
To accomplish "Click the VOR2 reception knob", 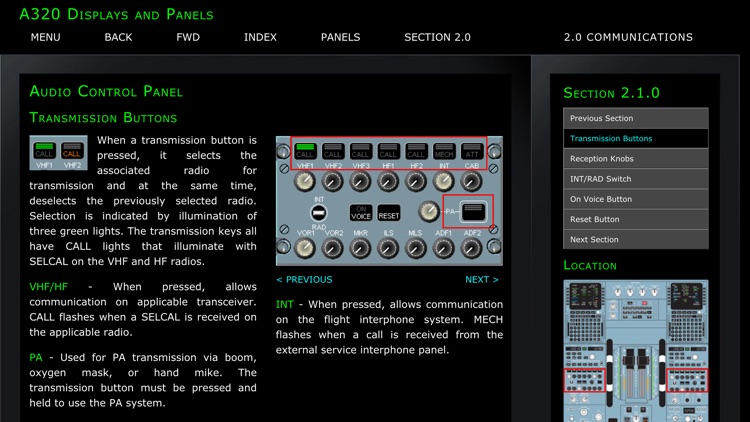I will coord(332,248).
